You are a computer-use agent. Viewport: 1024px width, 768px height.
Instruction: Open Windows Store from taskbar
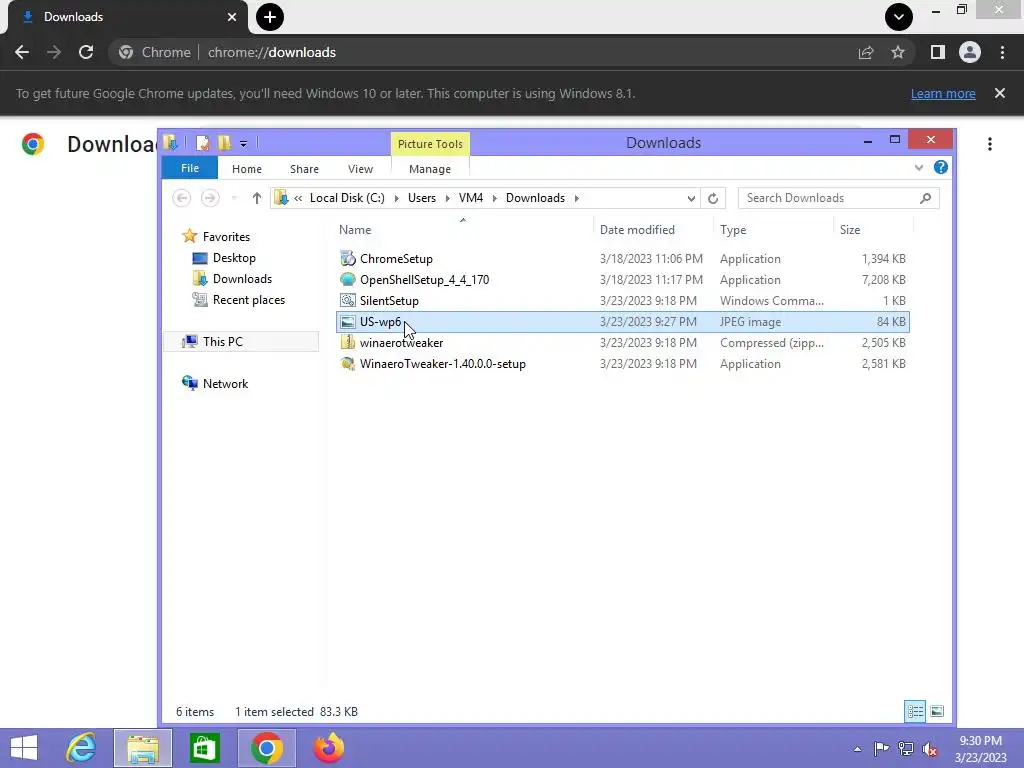coord(204,748)
